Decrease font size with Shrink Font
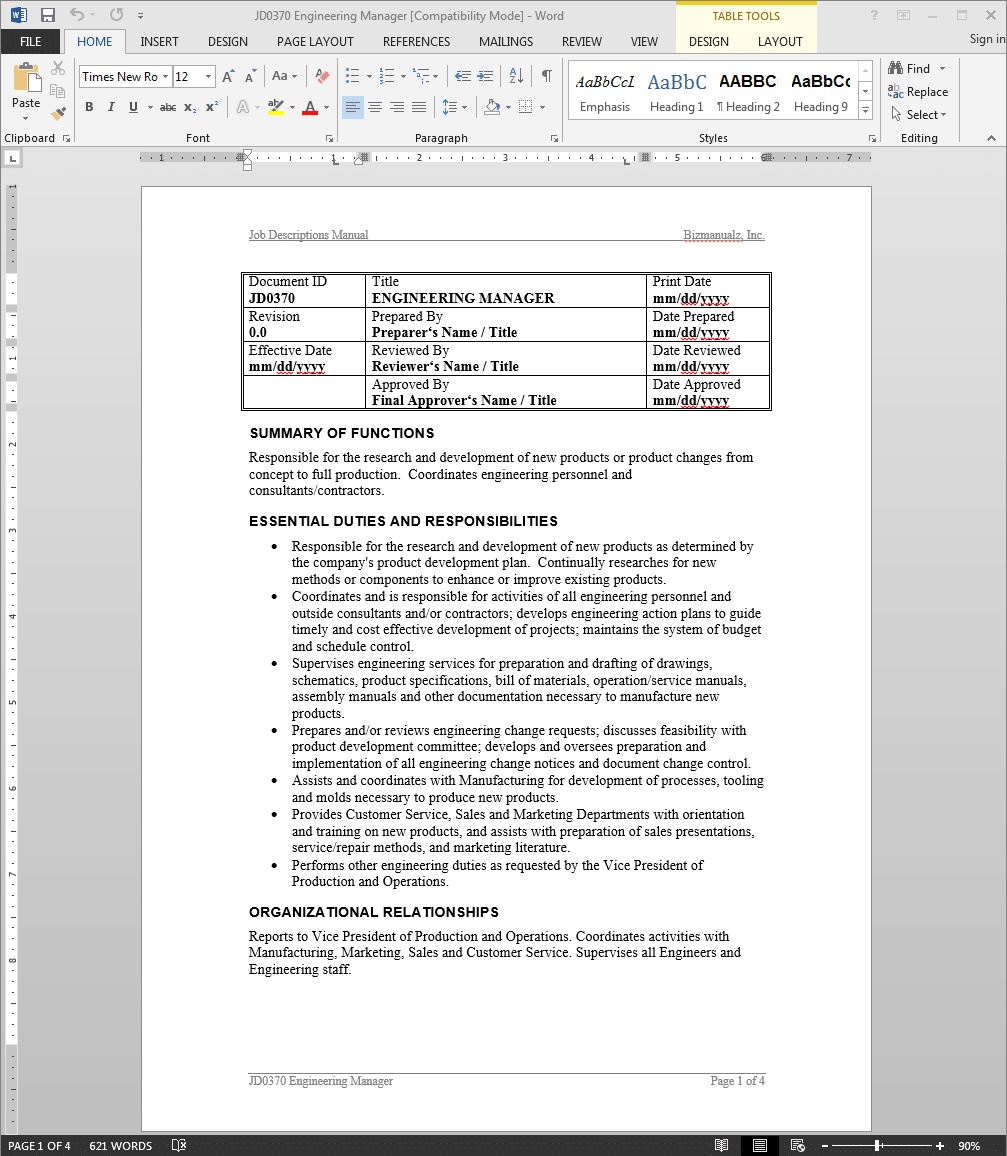Screen dimensions: 1007x1156 coord(251,77)
